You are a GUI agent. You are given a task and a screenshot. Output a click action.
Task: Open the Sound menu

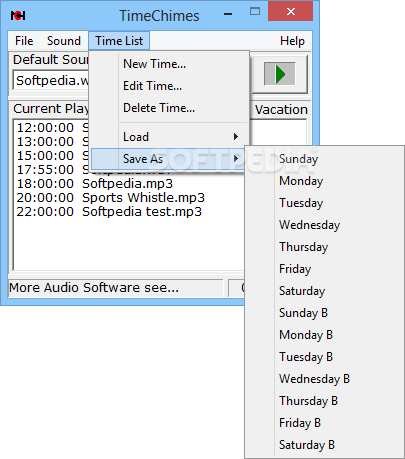[x=64, y=41]
